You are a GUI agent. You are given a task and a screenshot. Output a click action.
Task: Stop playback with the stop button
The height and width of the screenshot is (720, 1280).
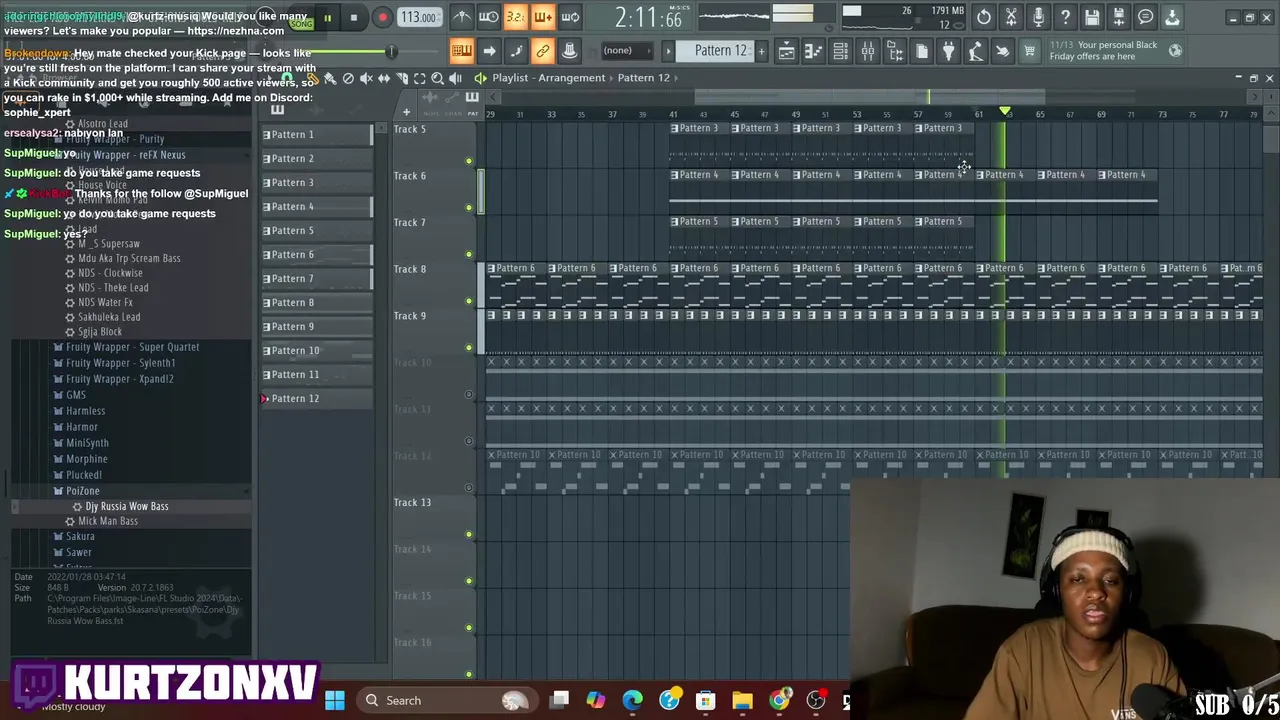coord(354,17)
